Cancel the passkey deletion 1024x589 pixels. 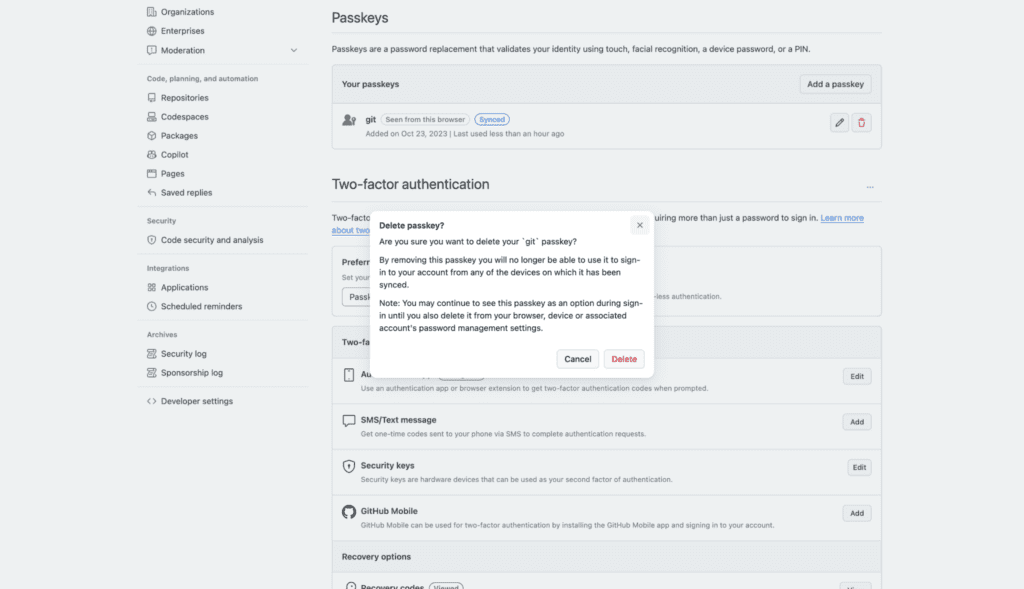click(576, 358)
